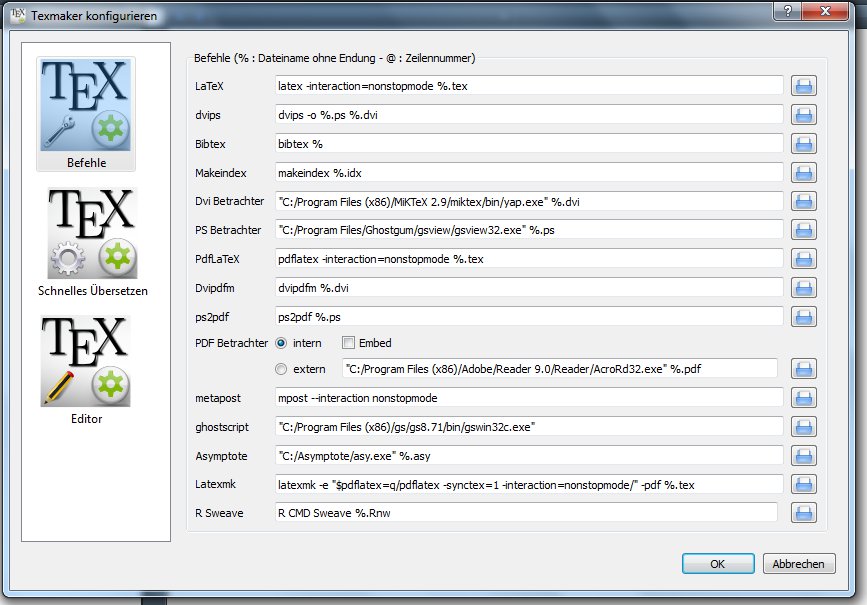
Task: Browse for the PS Betrachter executable
Action: click(x=803, y=230)
